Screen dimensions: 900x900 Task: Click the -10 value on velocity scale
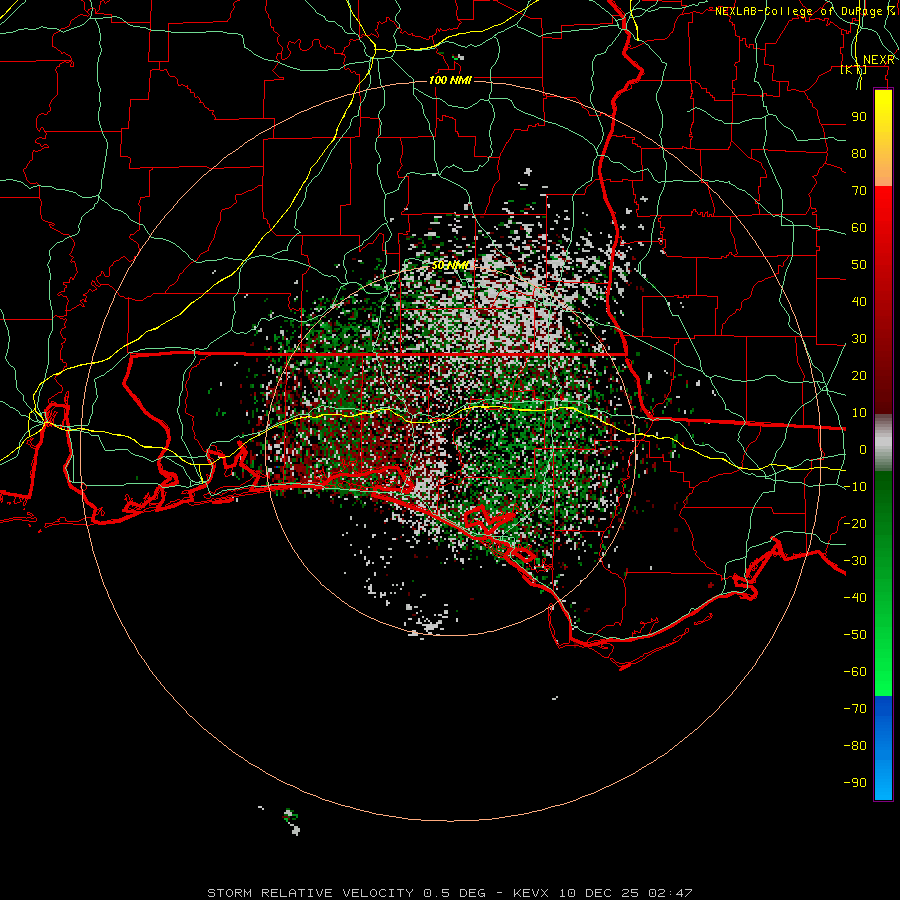855,487
